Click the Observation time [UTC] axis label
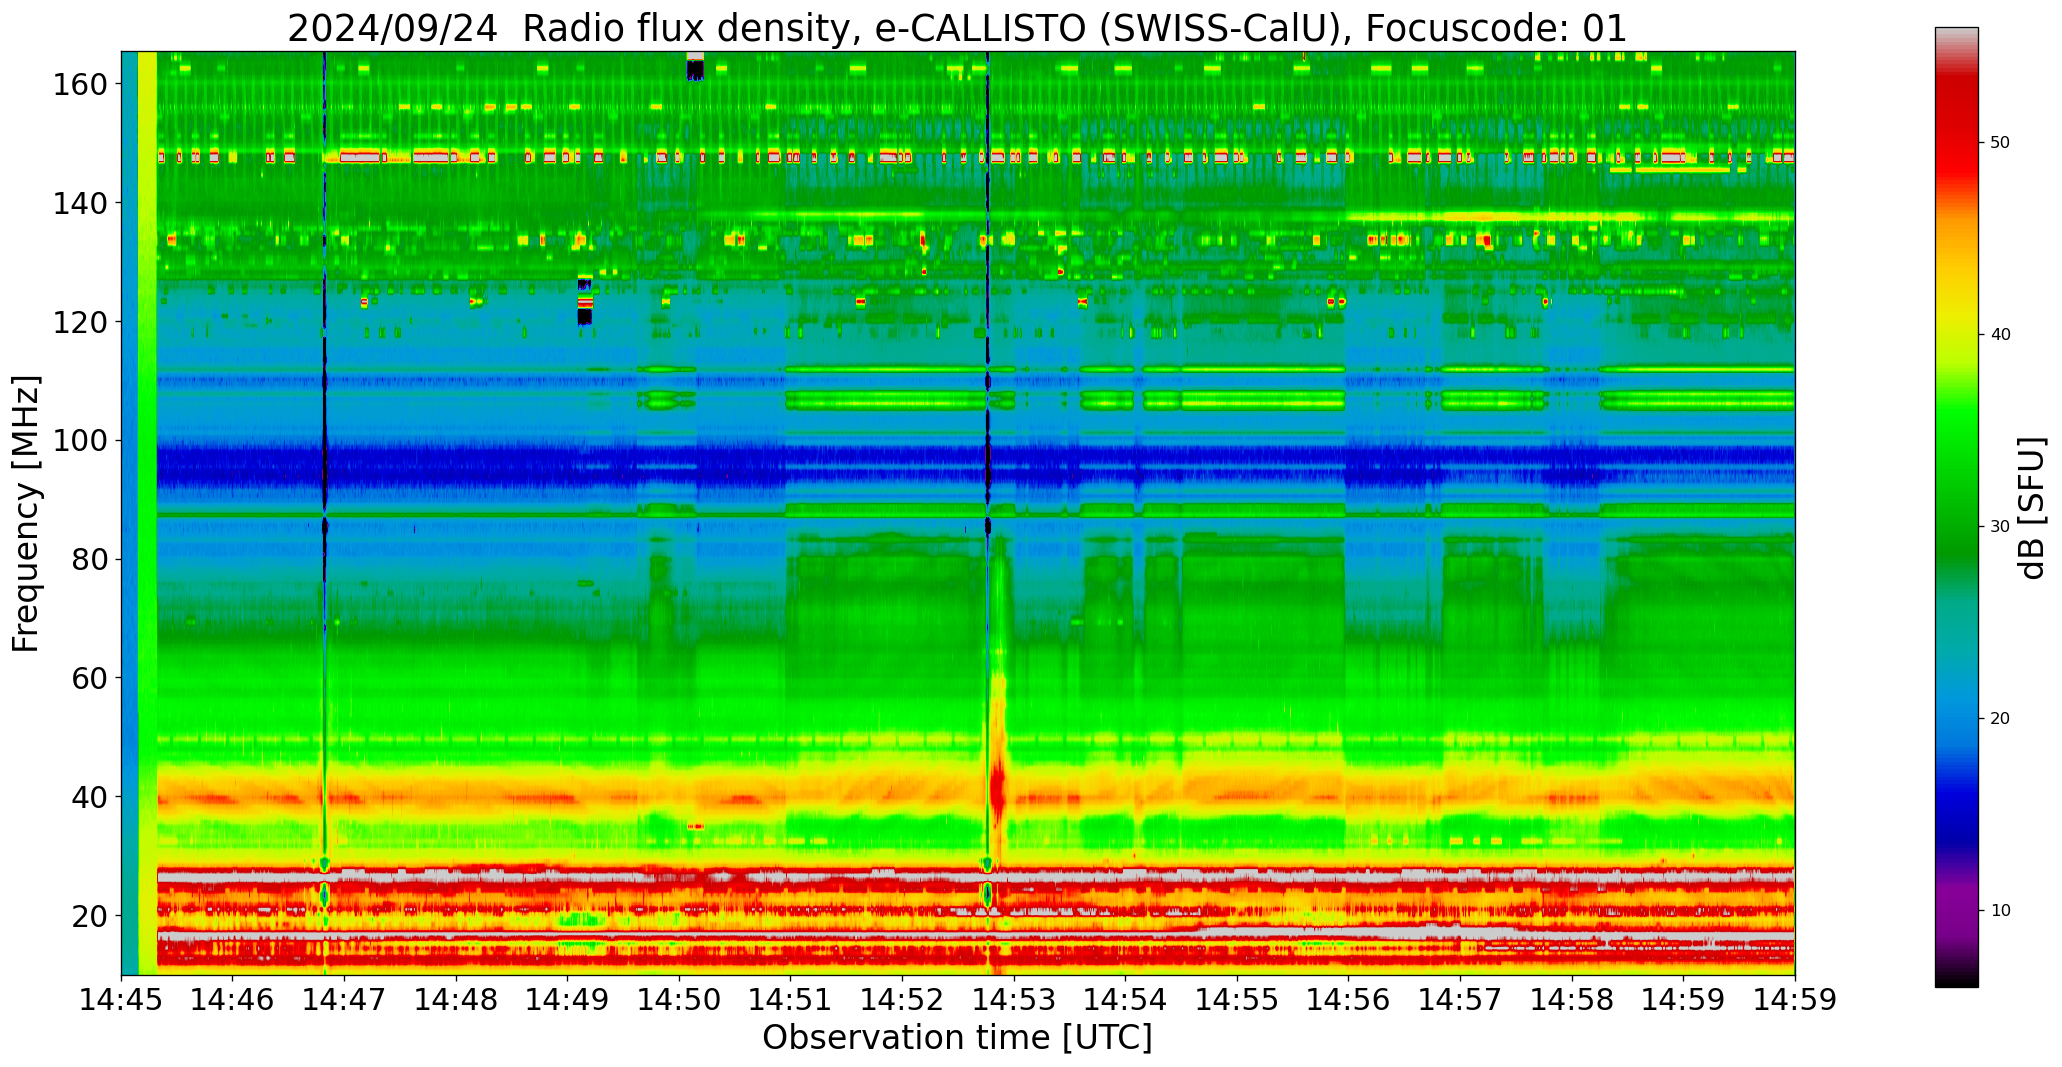 coord(957,1037)
